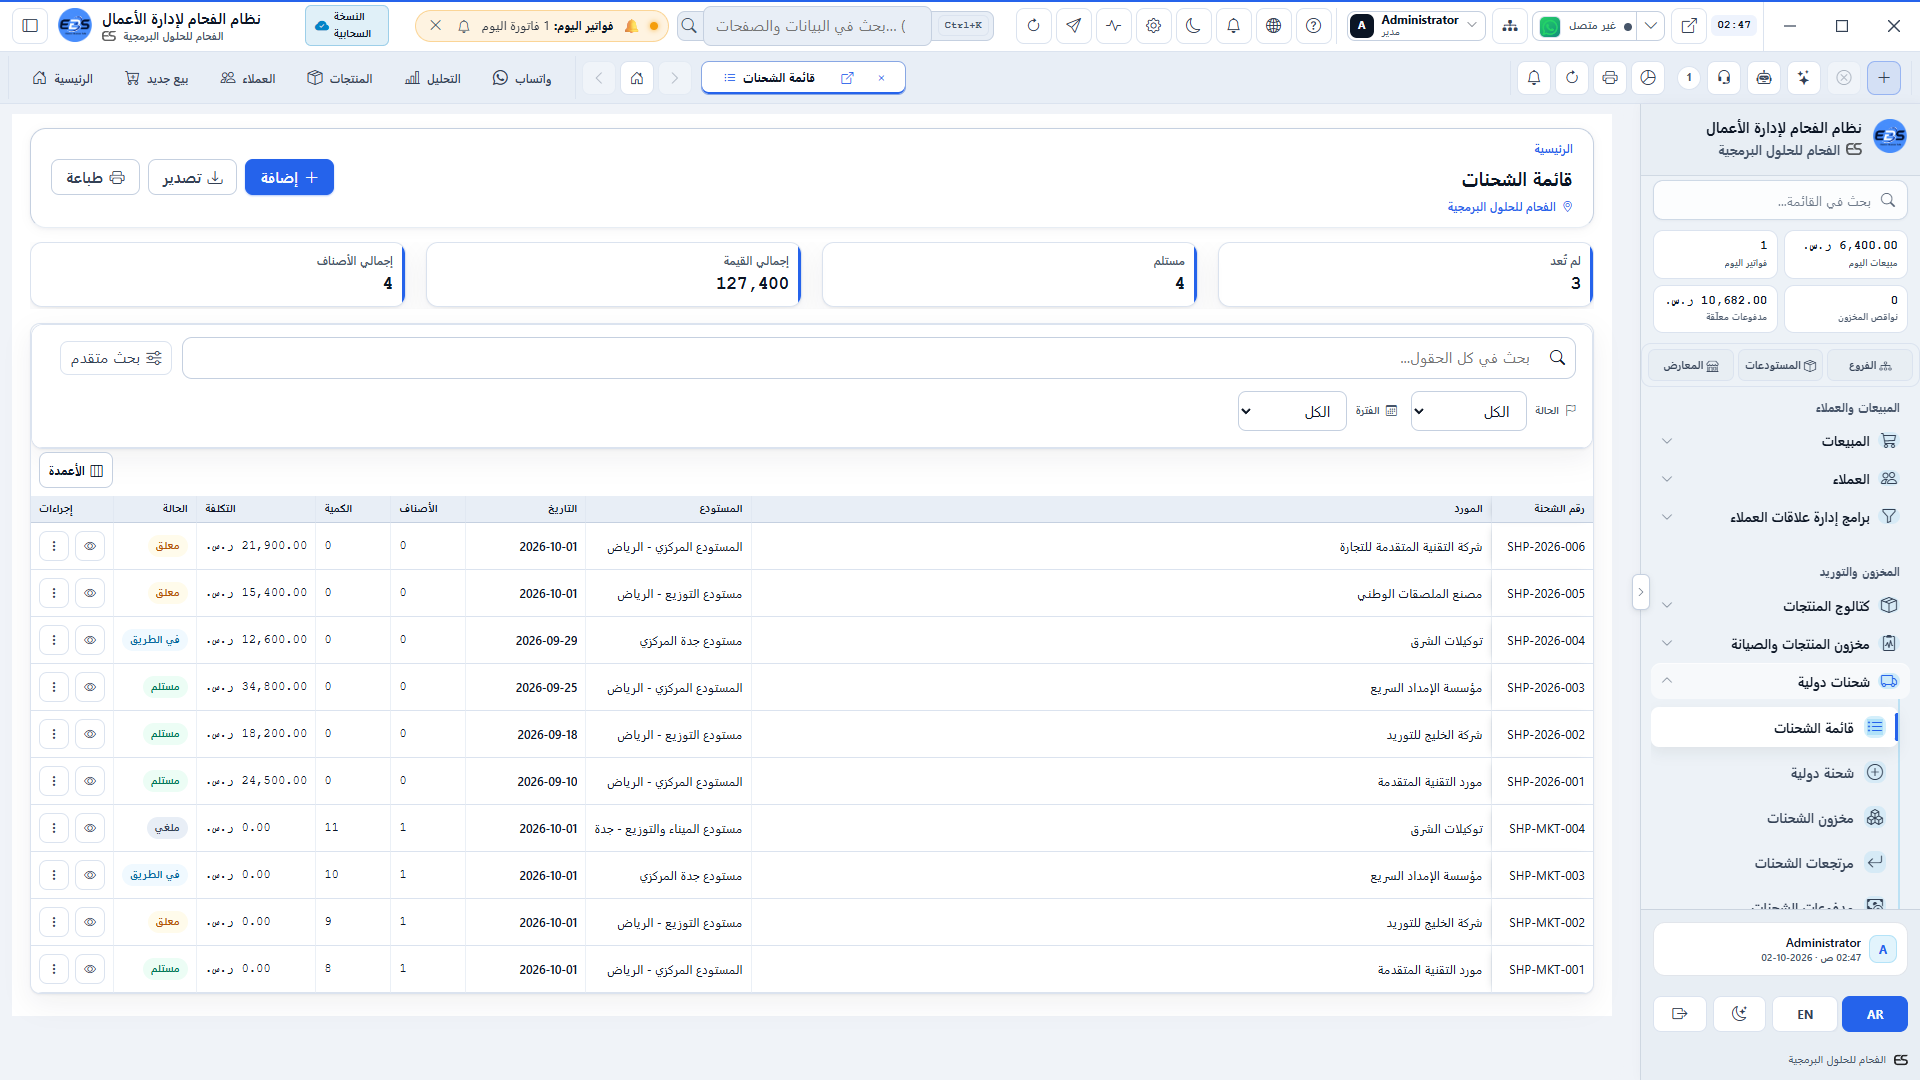This screenshot has width=1920, height=1080.
Task: Toggle the sidebar panel icon at top-left
Action: click(30, 26)
